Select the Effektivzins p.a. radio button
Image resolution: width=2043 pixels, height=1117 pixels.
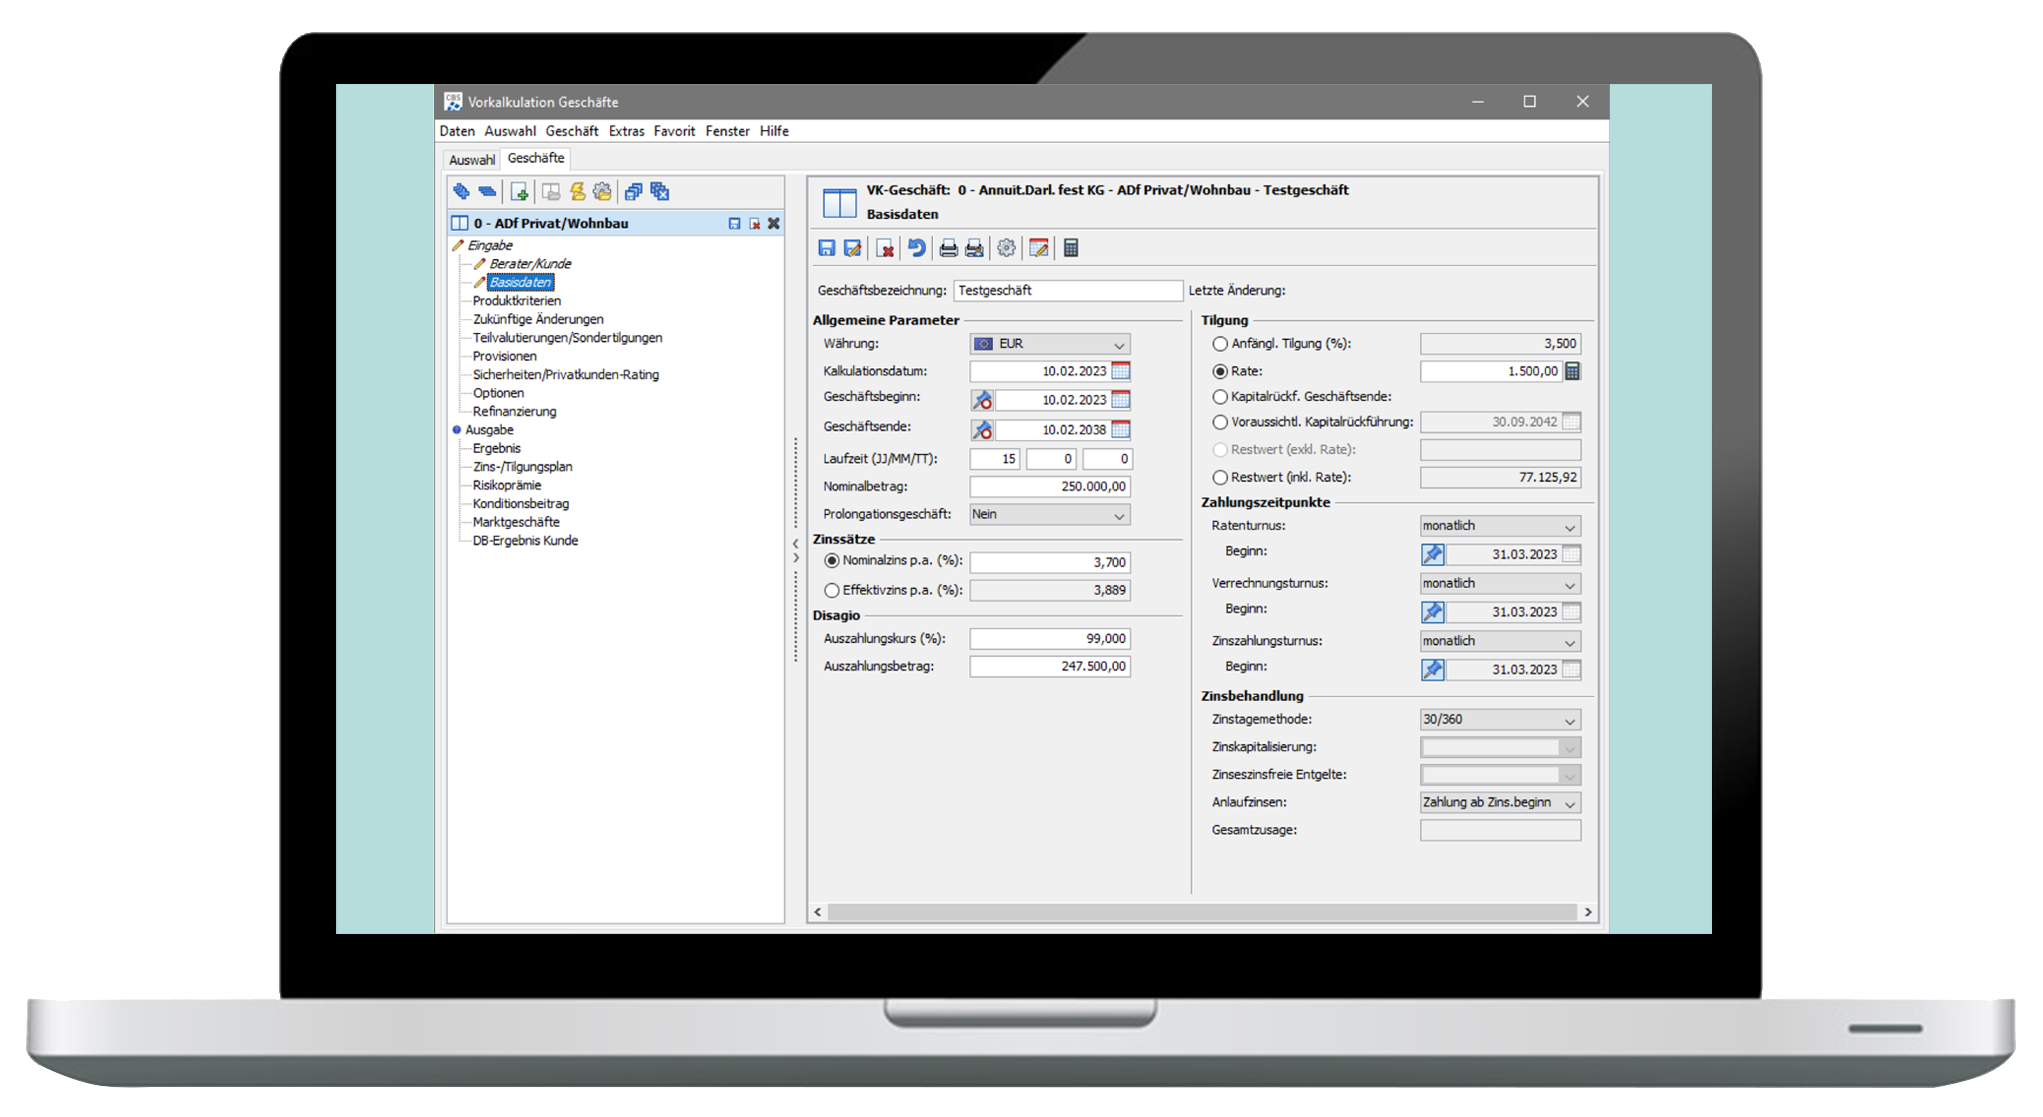click(832, 590)
